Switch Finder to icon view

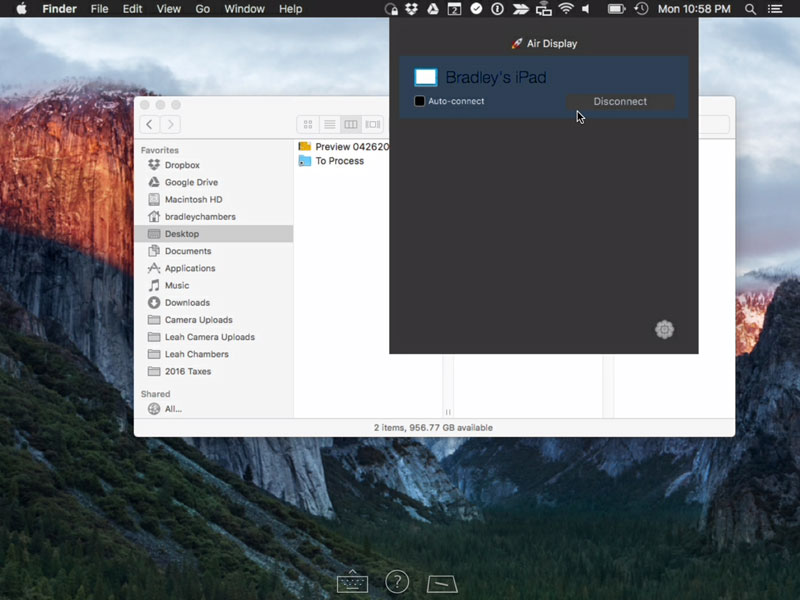click(x=308, y=124)
